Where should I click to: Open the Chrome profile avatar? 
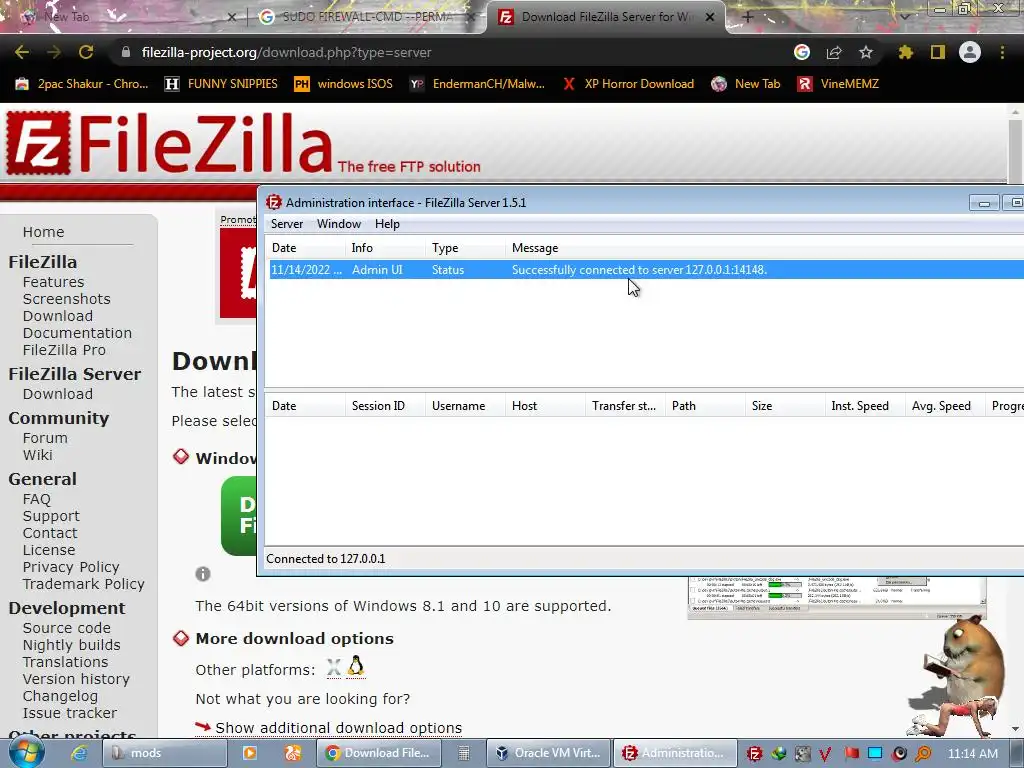pos(969,52)
